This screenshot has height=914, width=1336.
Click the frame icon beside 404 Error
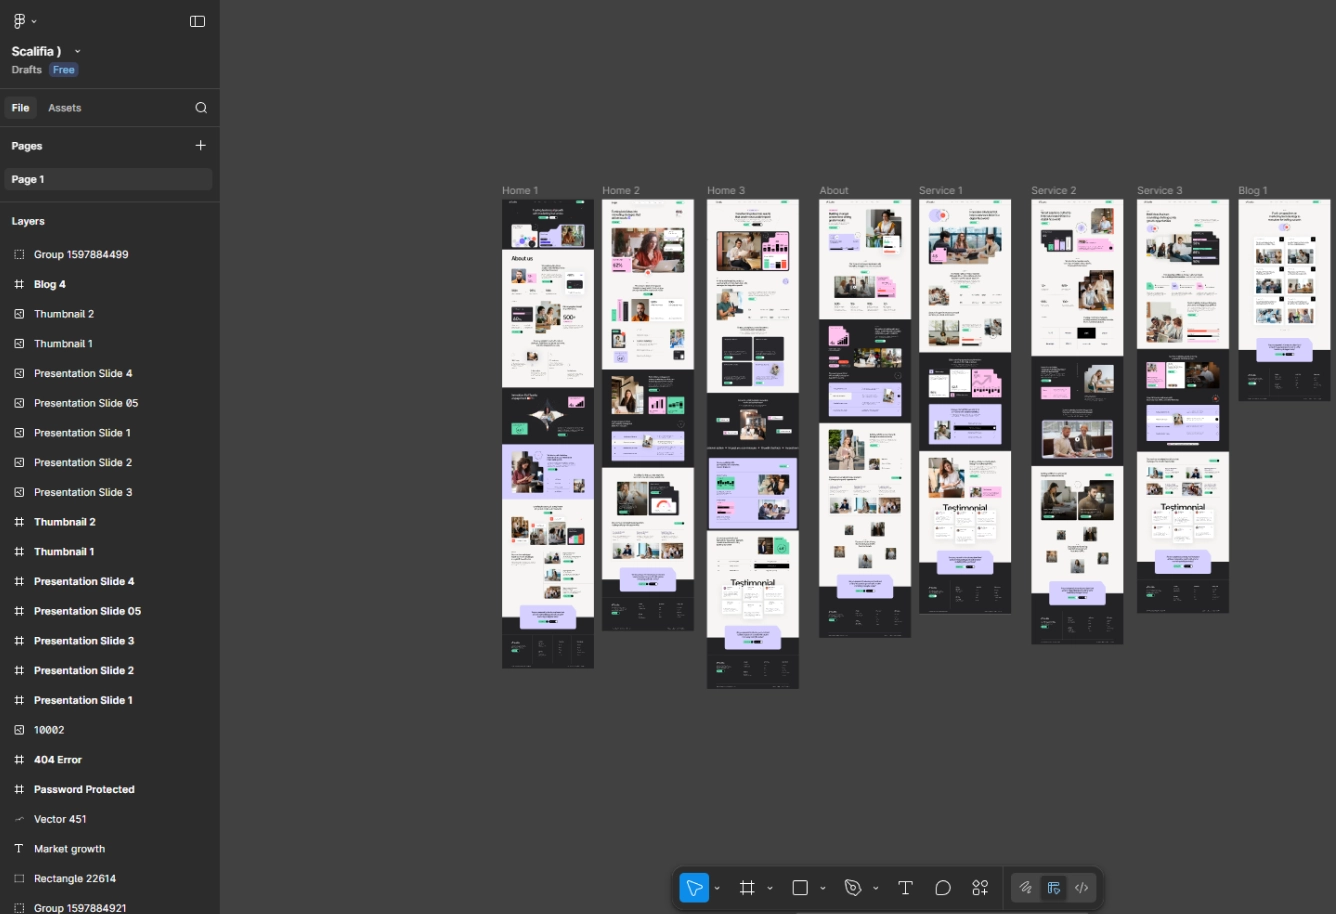point(19,760)
